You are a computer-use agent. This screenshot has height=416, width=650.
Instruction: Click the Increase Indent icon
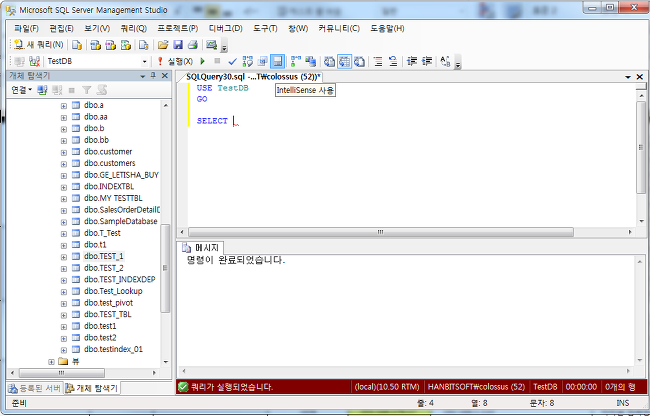(x=427, y=61)
